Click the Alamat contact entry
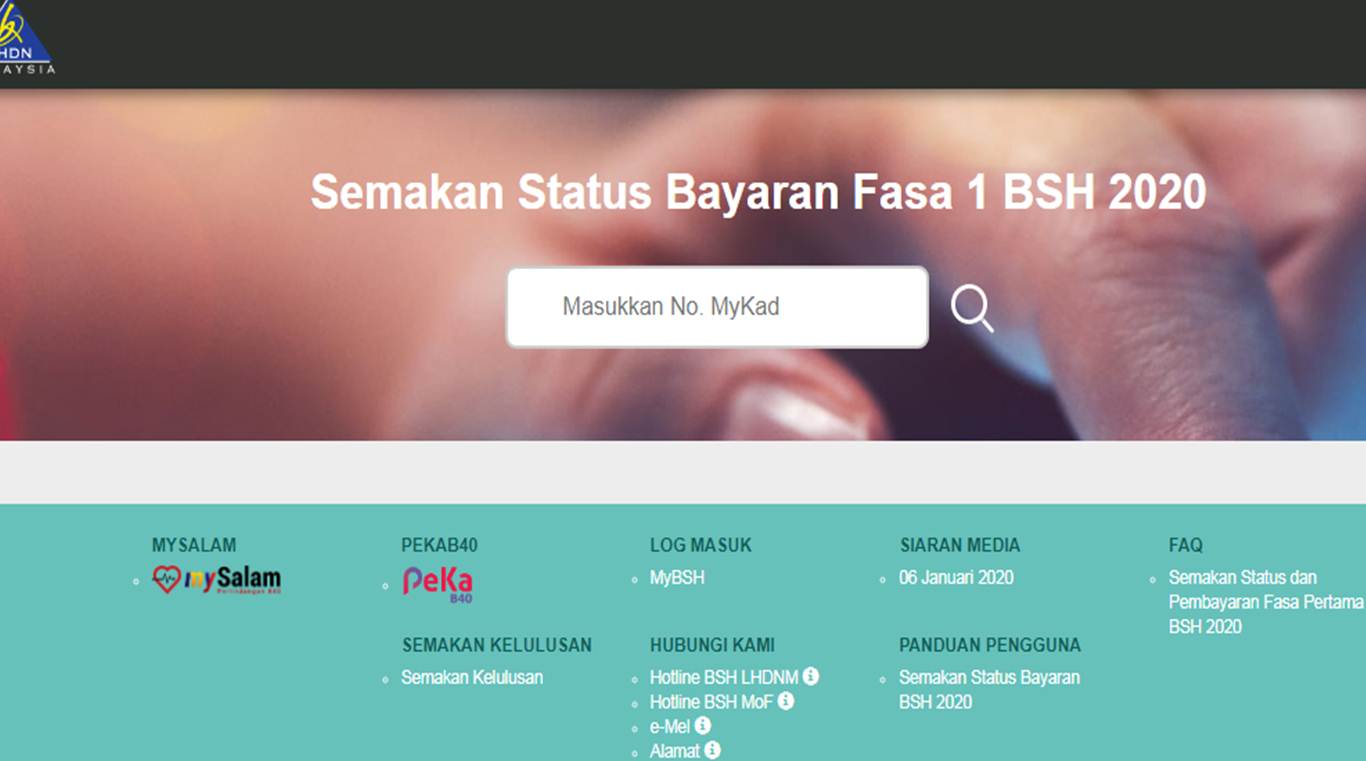This screenshot has width=1366, height=761. pyautogui.click(x=675, y=751)
